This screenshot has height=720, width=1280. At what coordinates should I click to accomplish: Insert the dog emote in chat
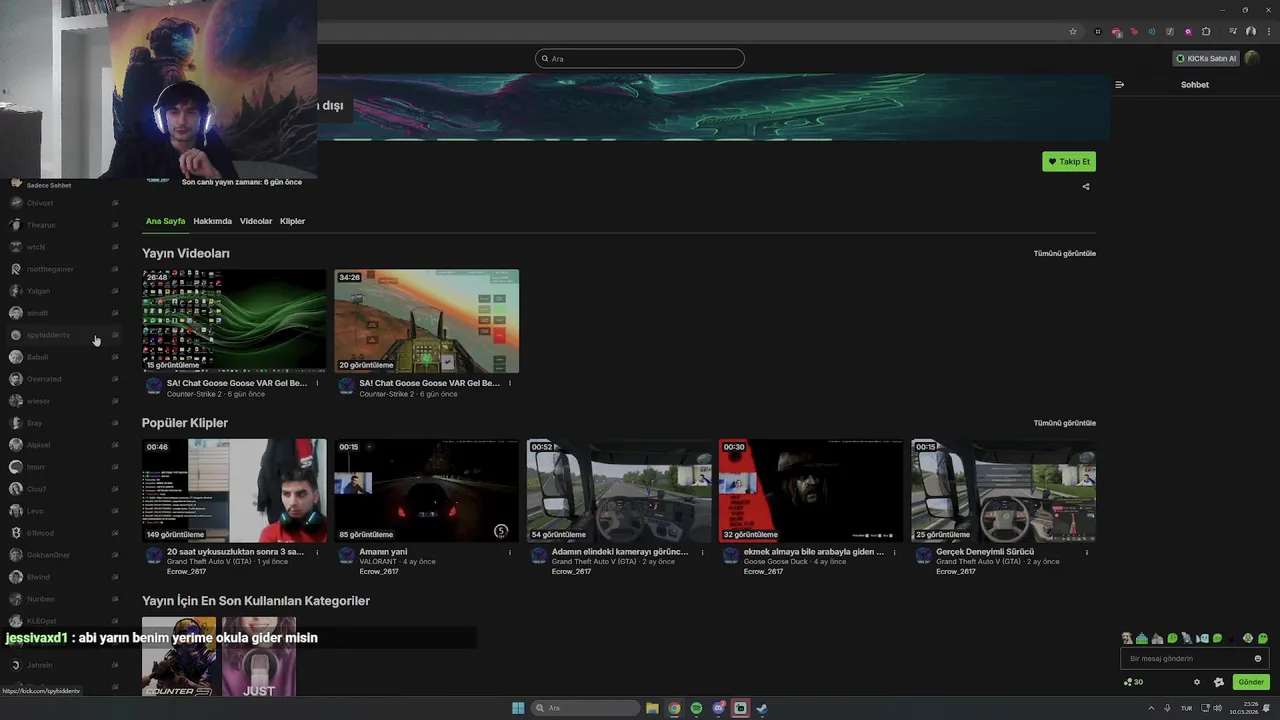(x=1127, y=638)
